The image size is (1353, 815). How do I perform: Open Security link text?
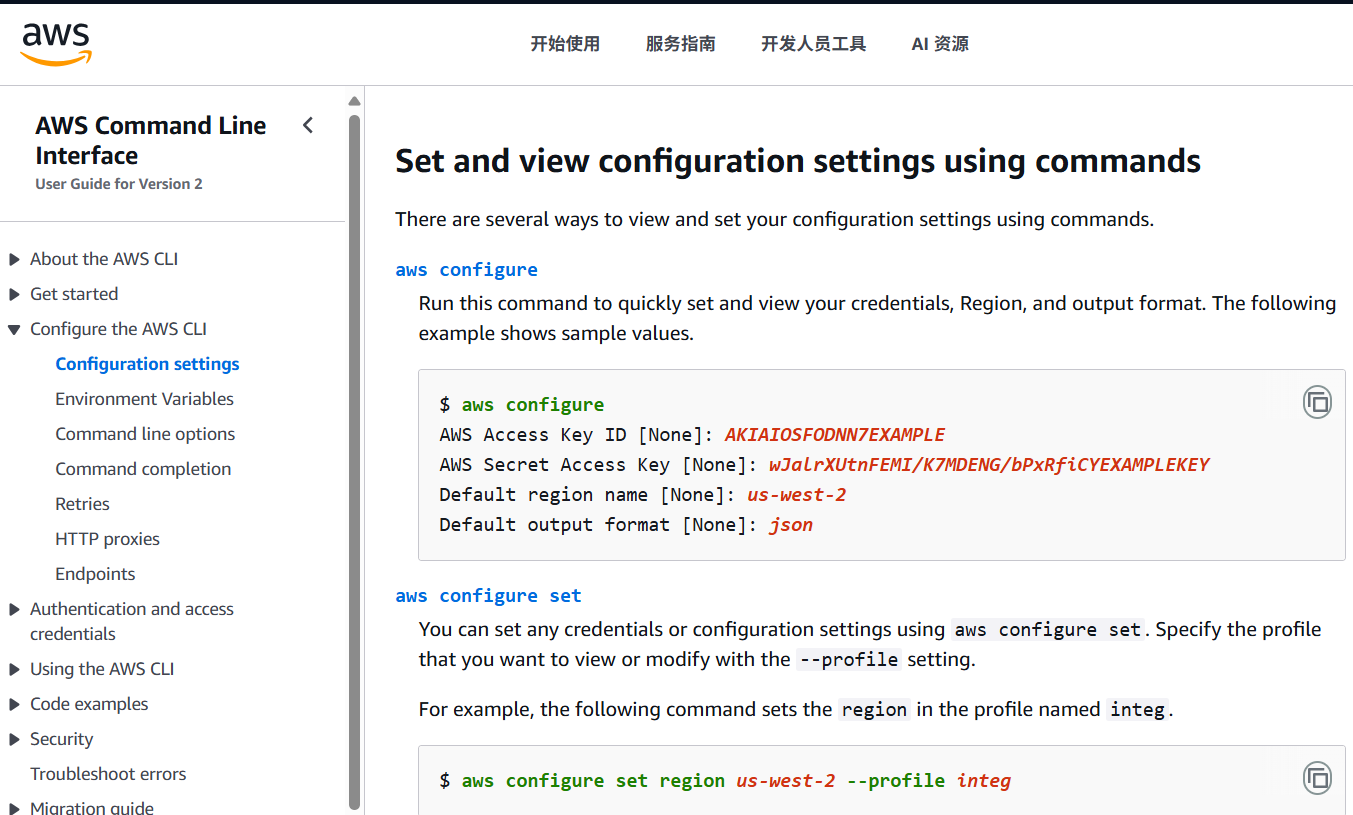tap(61, 739)
